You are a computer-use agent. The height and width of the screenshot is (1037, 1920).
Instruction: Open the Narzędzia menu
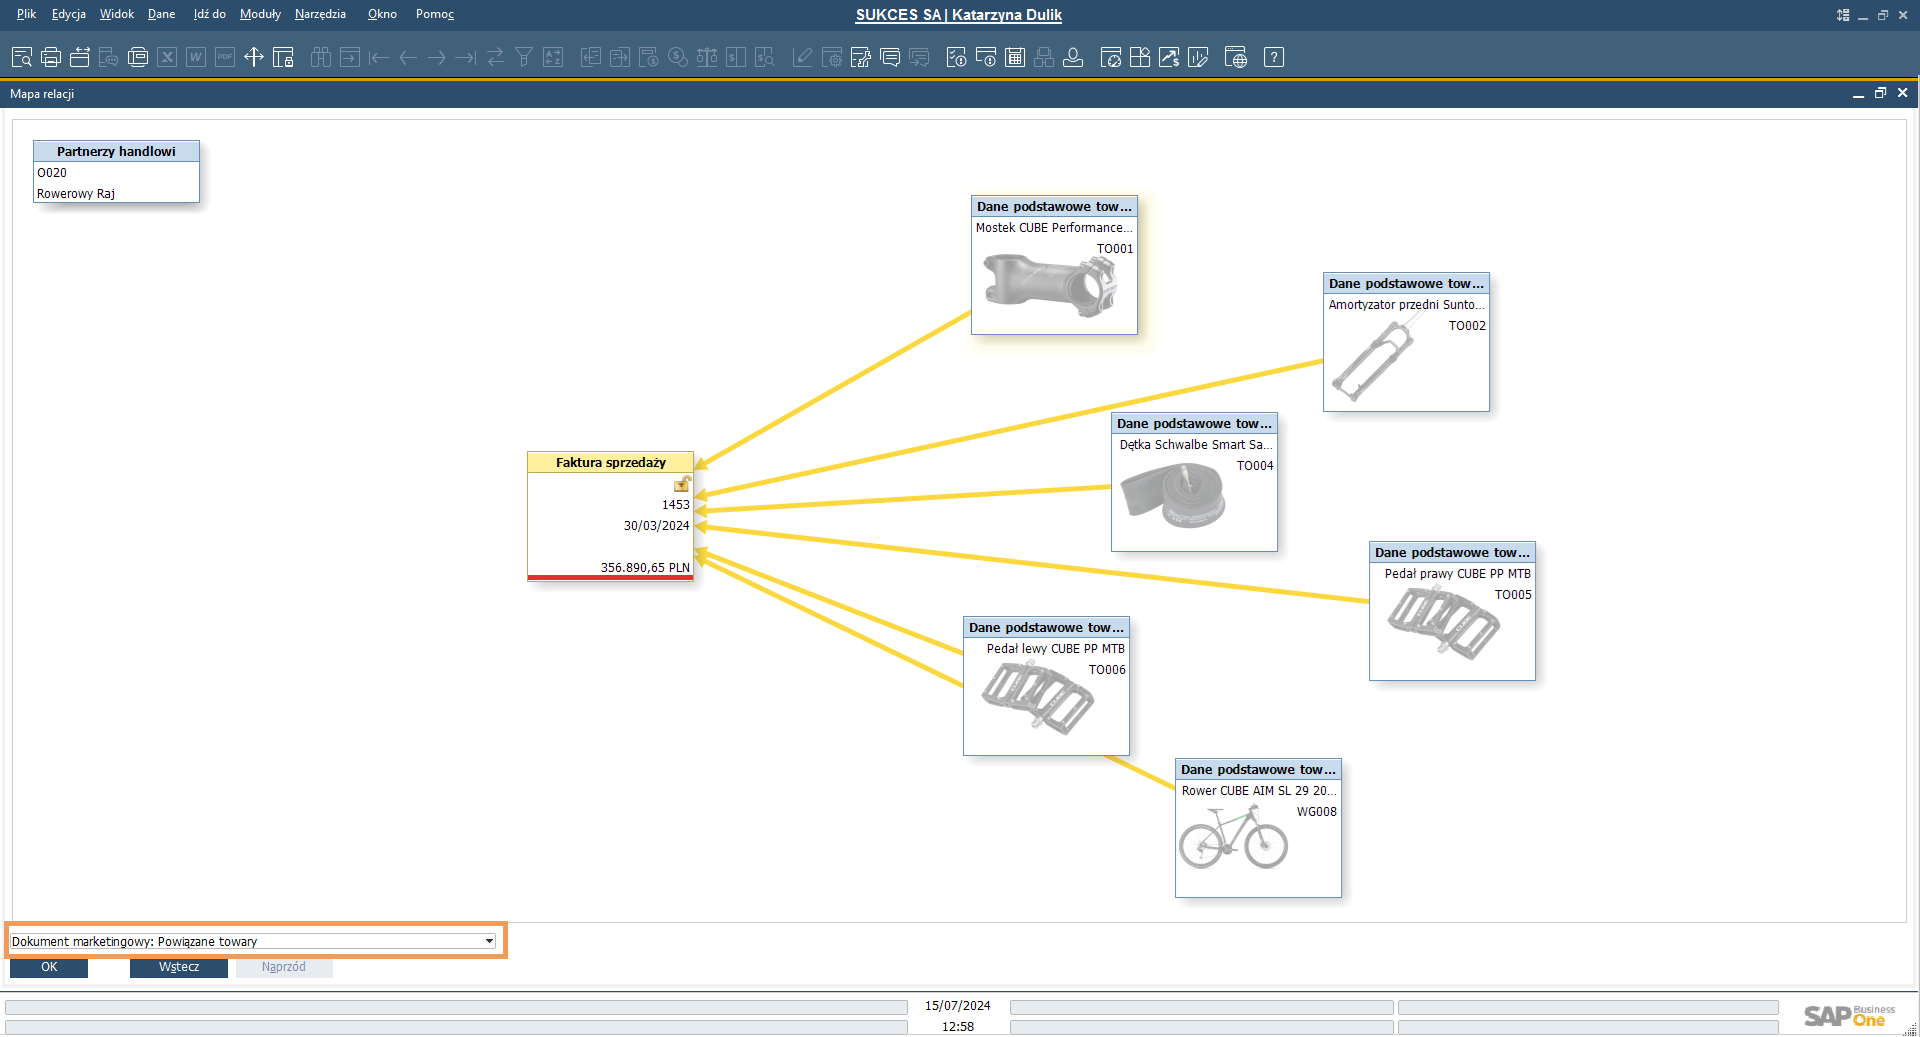[320, 14]
